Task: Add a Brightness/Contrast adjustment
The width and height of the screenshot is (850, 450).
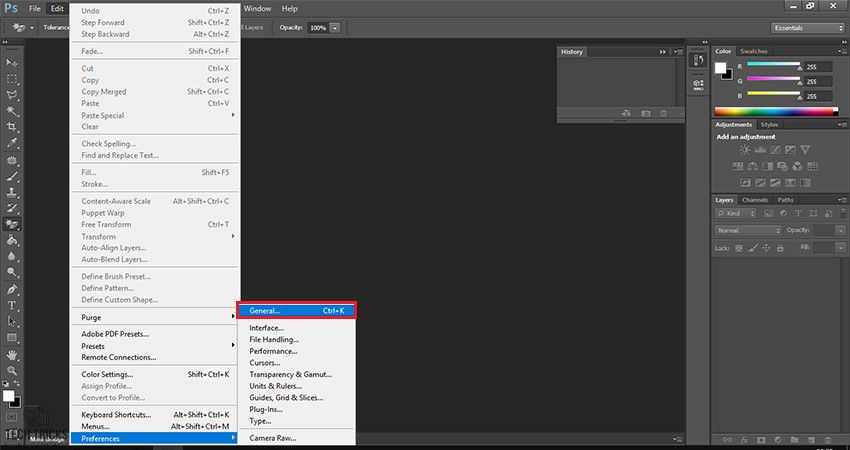Action: tap(745, 150)
